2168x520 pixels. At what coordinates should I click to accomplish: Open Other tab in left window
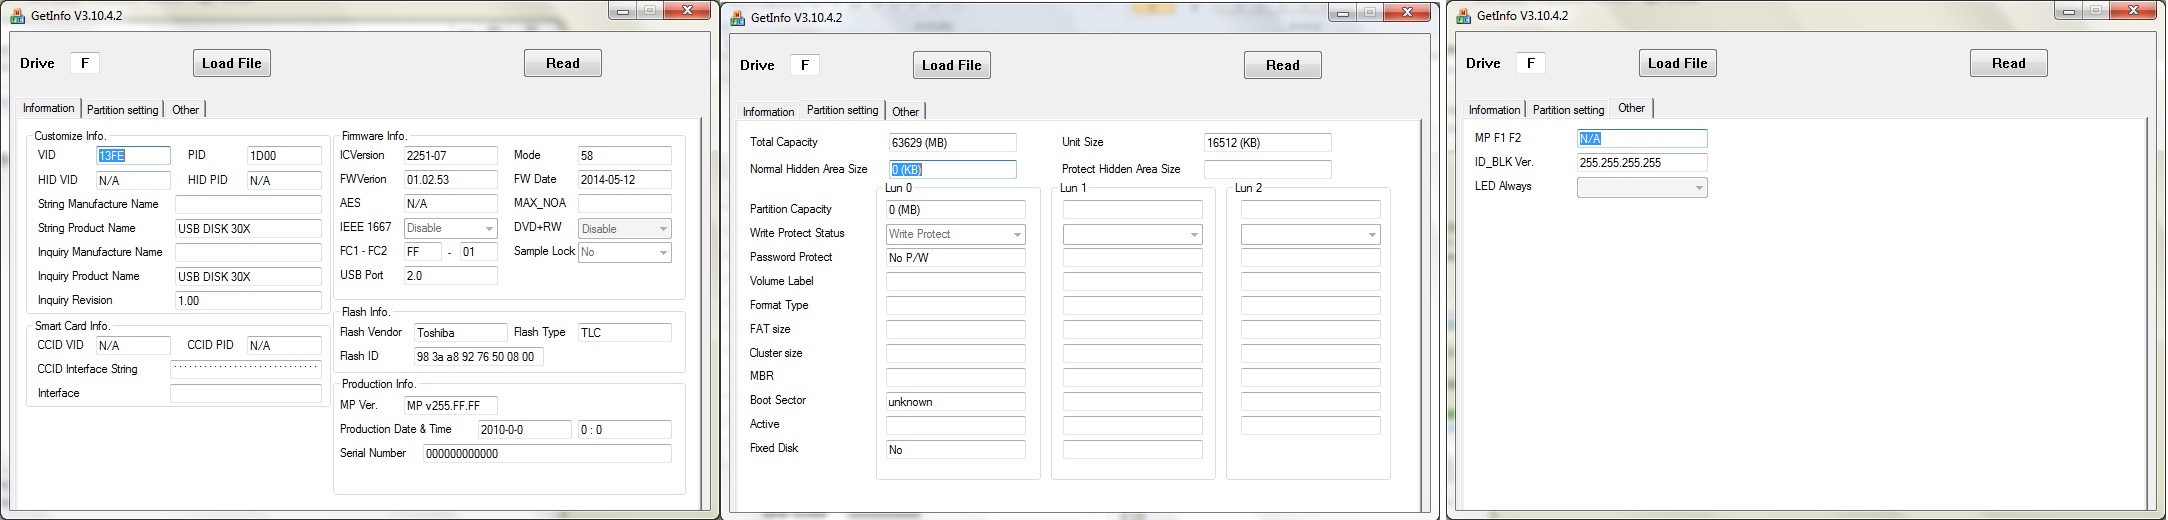pos(186,110)
